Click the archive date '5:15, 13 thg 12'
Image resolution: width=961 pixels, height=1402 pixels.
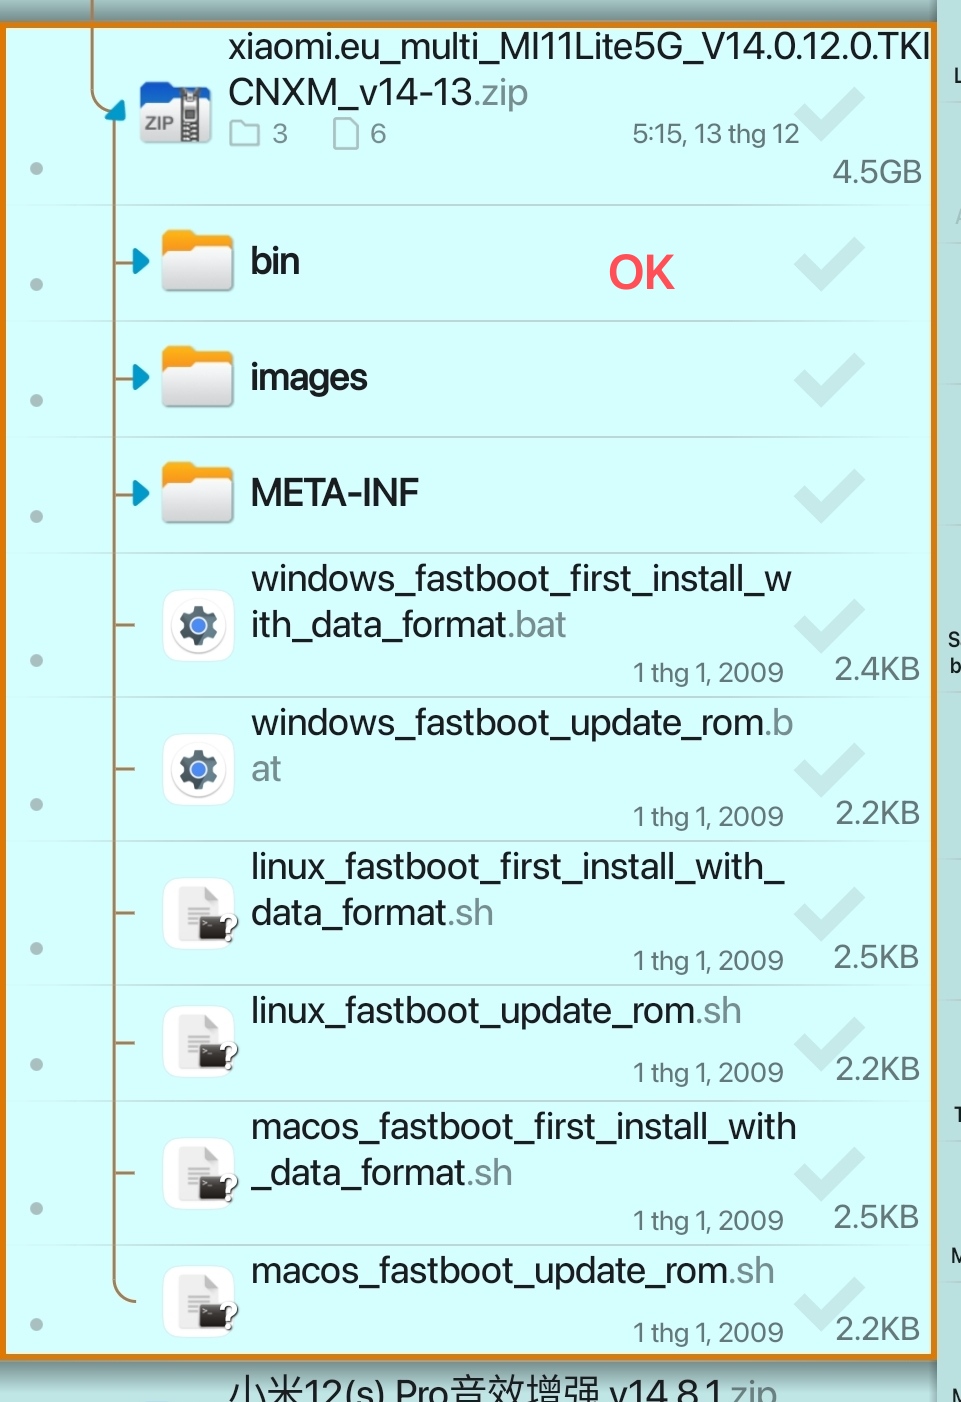point(716,134)
